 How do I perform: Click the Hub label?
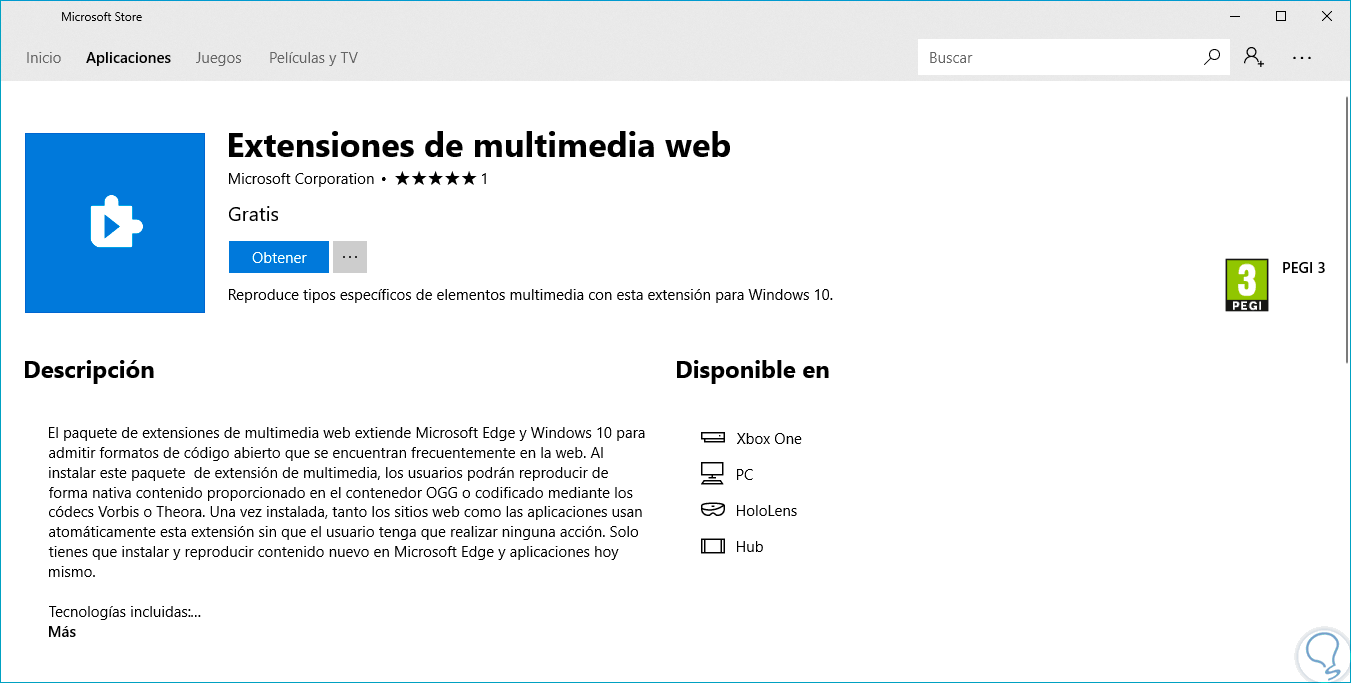pyautogui.click(x=749, y=547)
